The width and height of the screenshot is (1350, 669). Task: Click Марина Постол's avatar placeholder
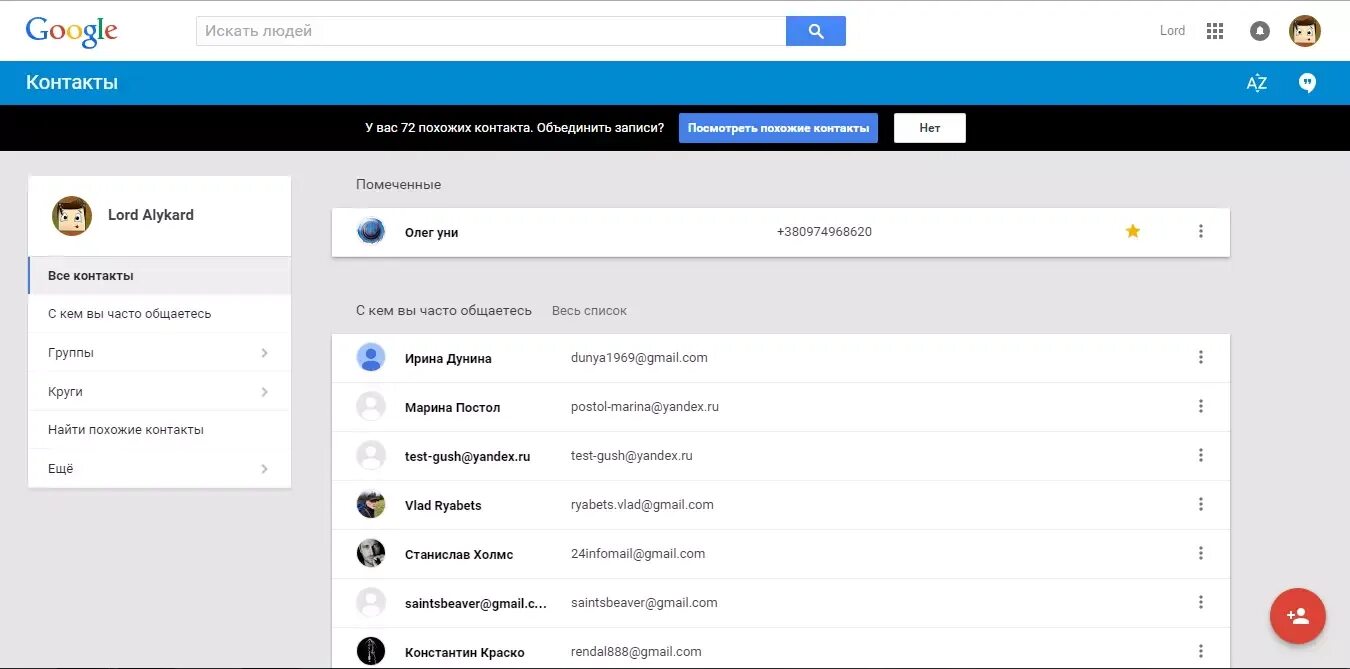[371, 406]
